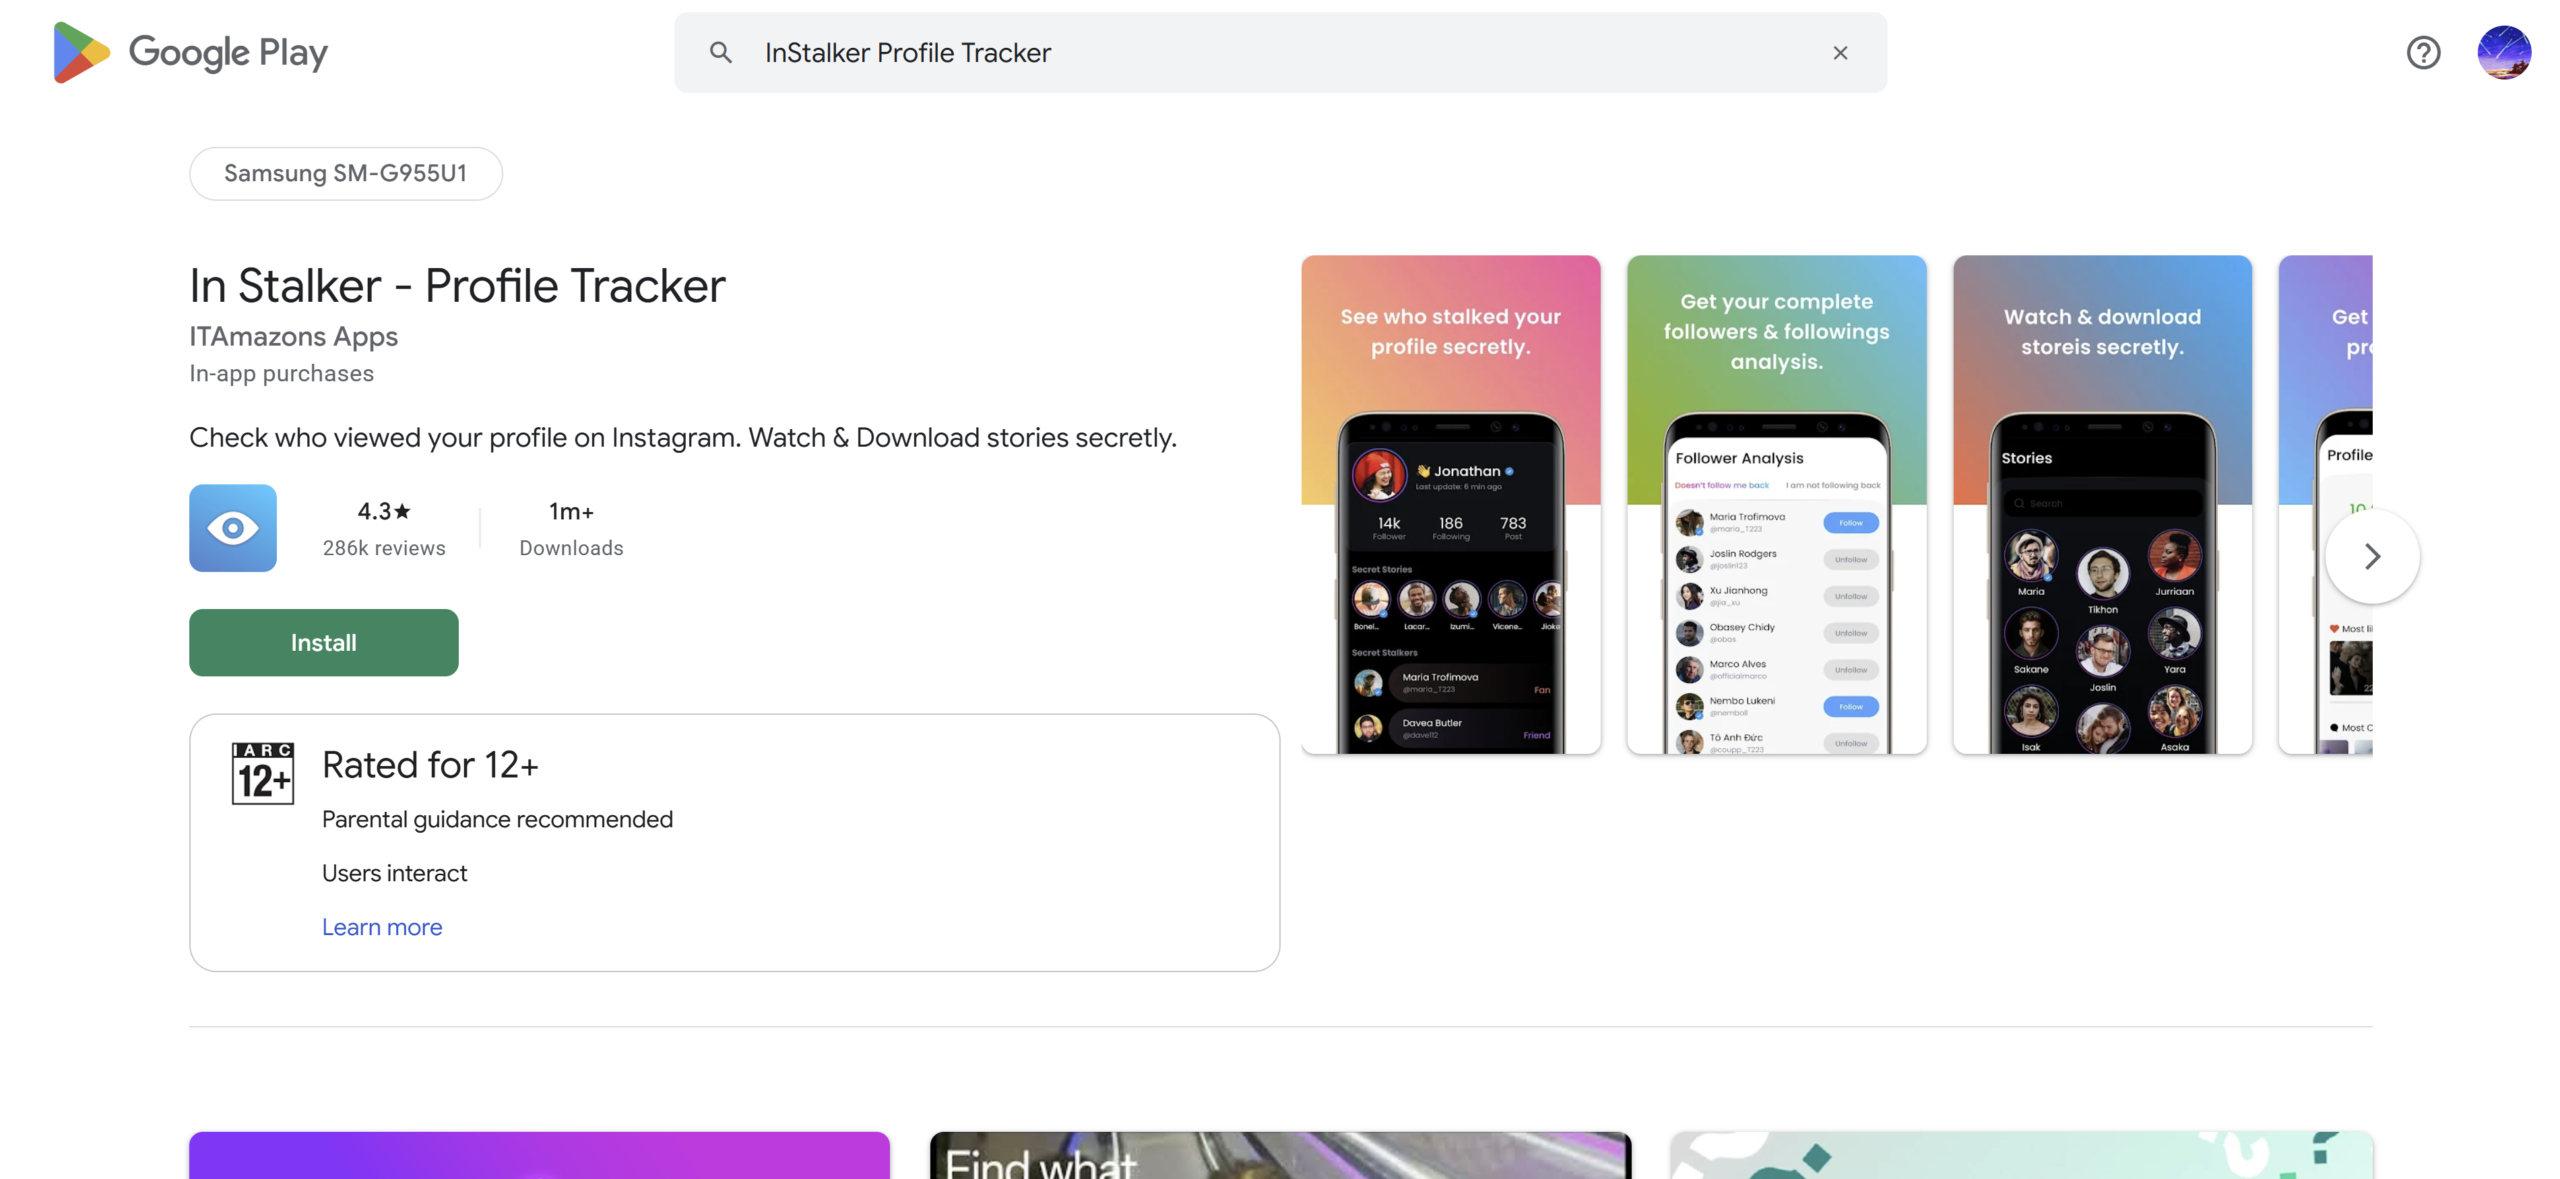Open the ITAmazons Apps developer page
Screen dimensions: 2560x1179
point(293,336)
